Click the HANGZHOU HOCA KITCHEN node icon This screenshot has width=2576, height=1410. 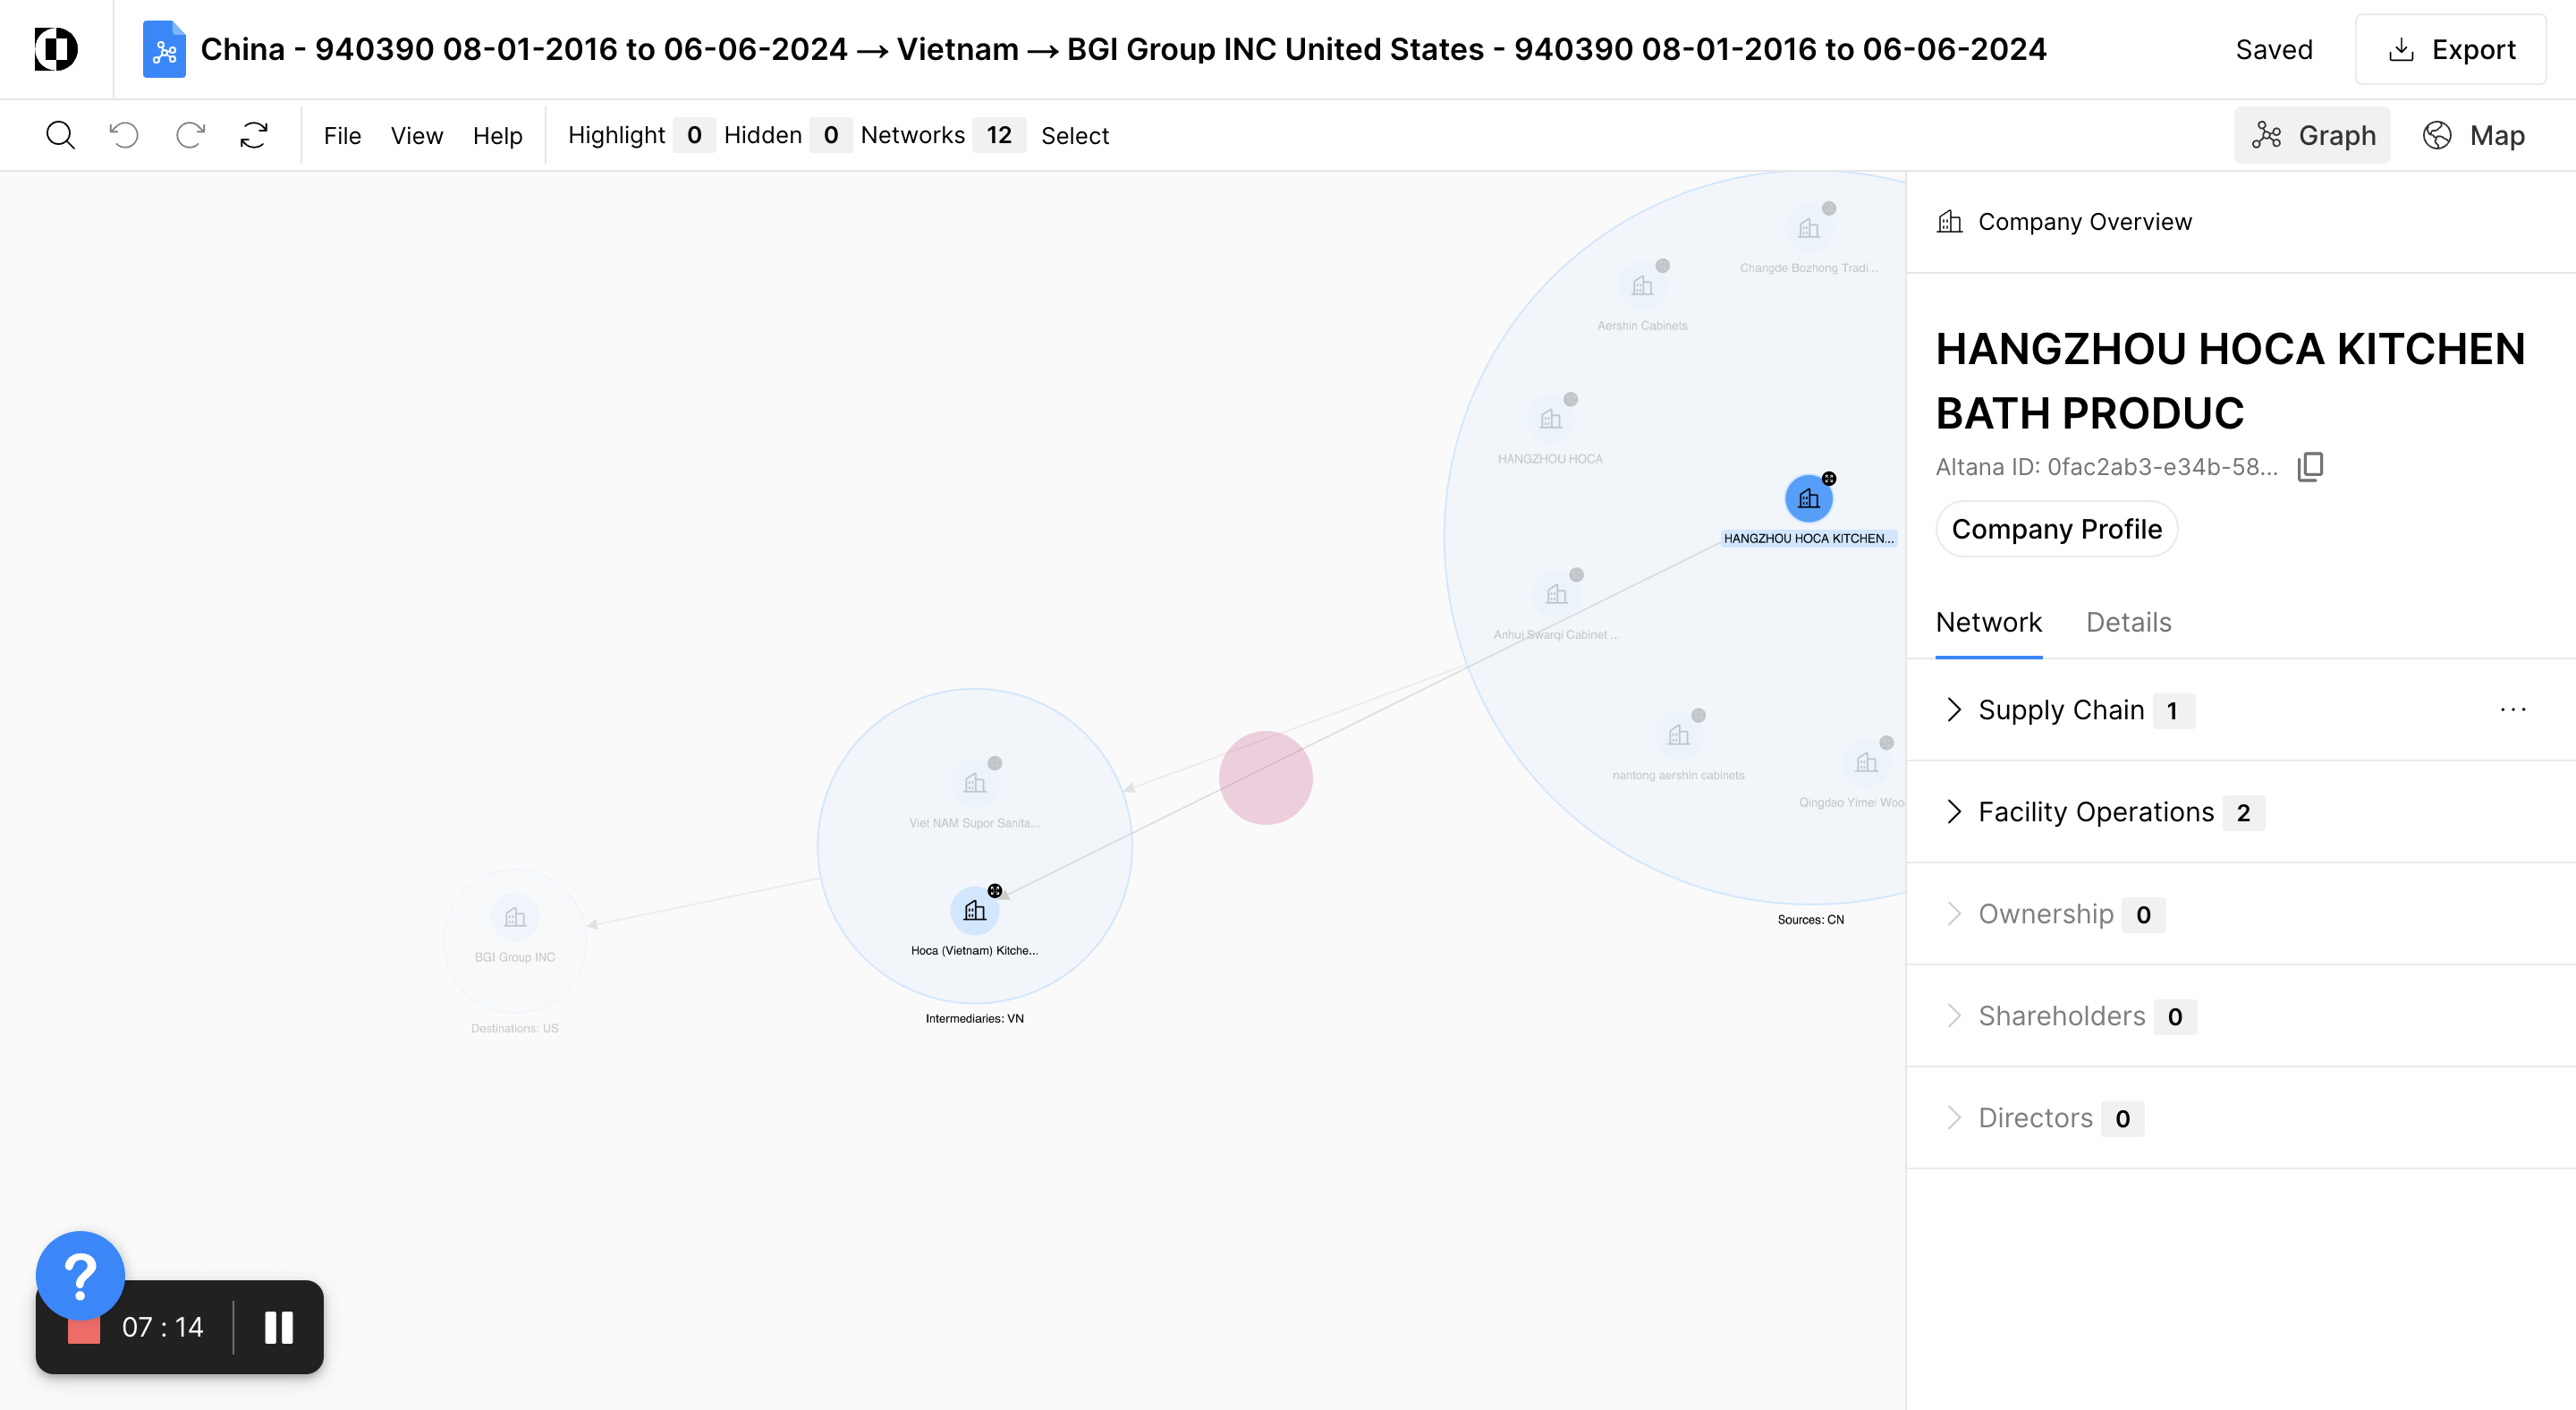click(1808, 499)
